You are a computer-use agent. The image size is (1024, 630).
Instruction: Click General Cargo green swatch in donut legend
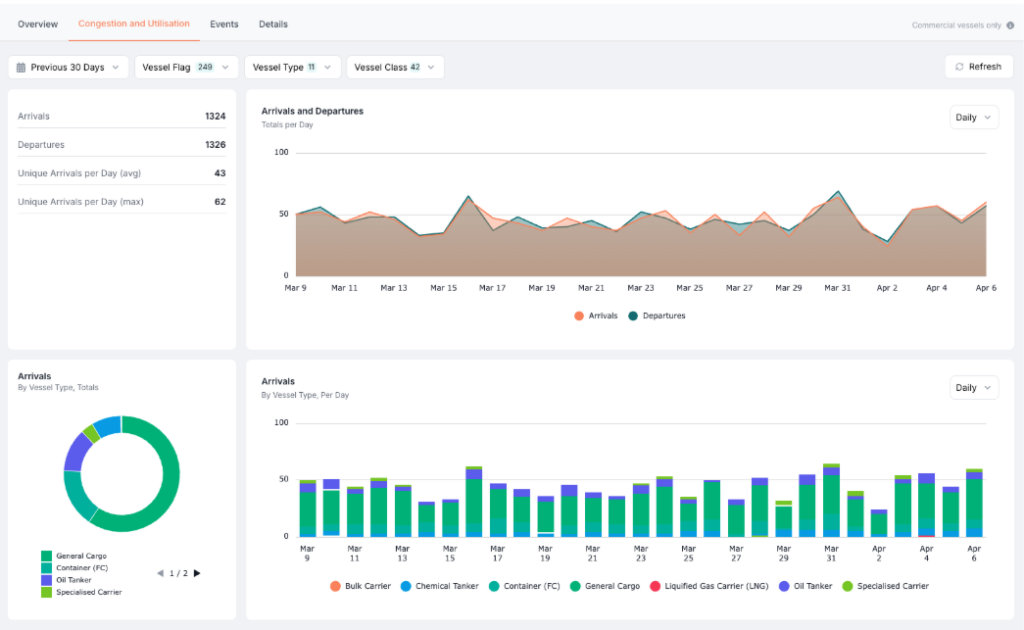pyautogui.click(x=46, y=556)
